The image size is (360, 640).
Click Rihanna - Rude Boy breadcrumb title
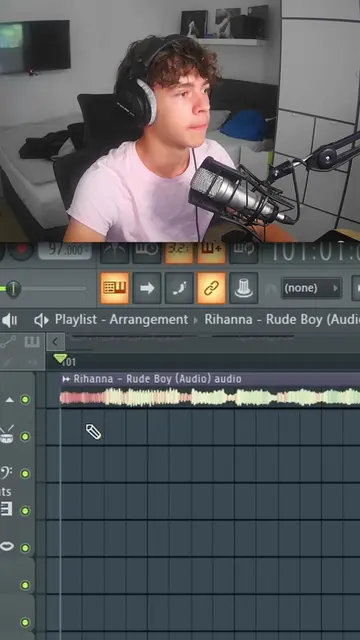click(x=282, y=320)
